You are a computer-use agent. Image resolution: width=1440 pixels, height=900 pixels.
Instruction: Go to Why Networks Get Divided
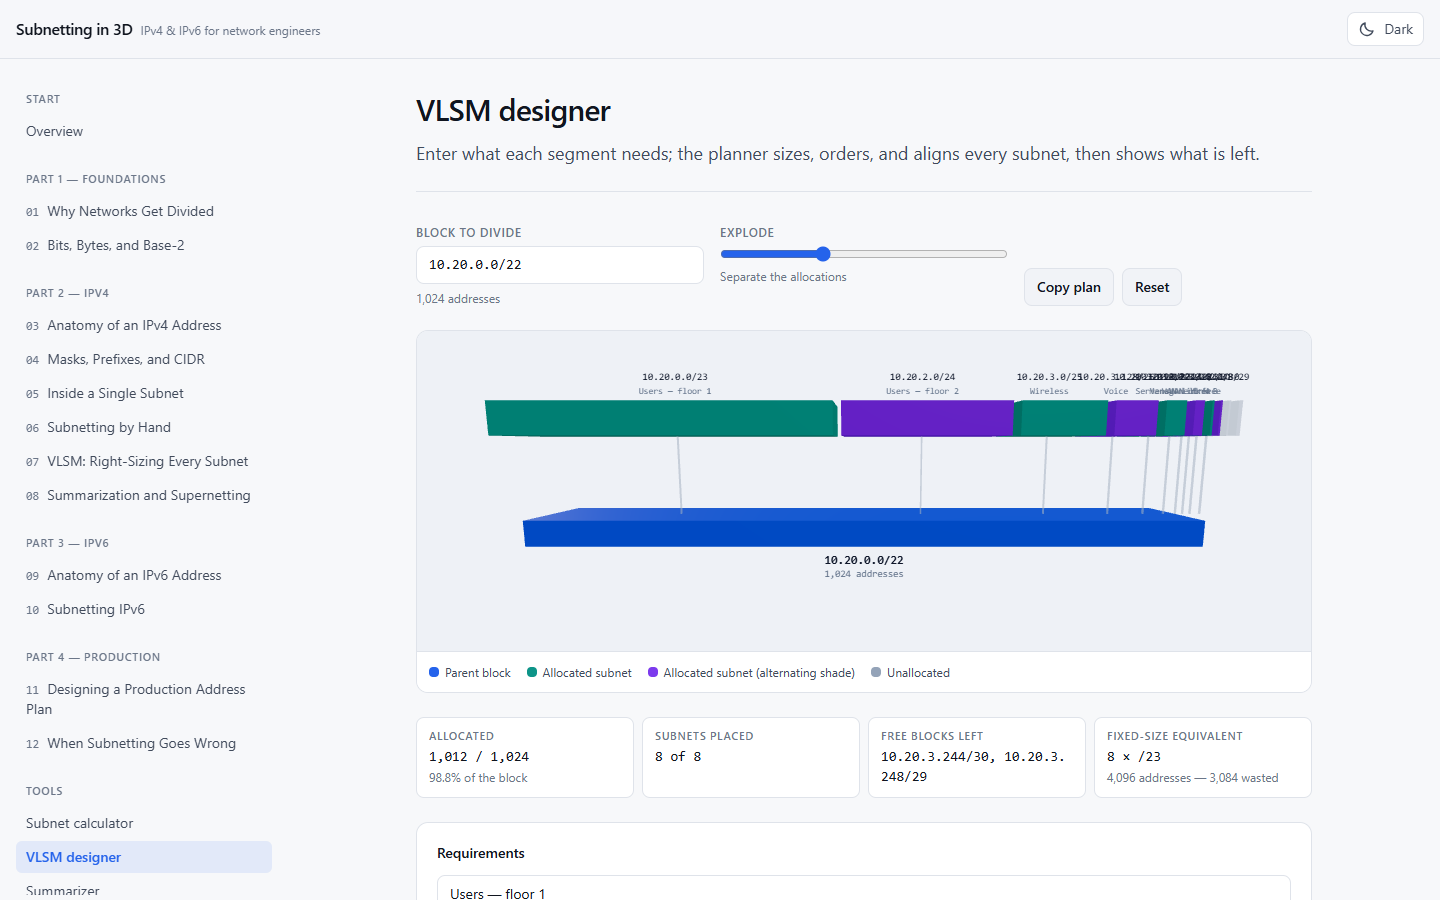click(x=144, y=211)
